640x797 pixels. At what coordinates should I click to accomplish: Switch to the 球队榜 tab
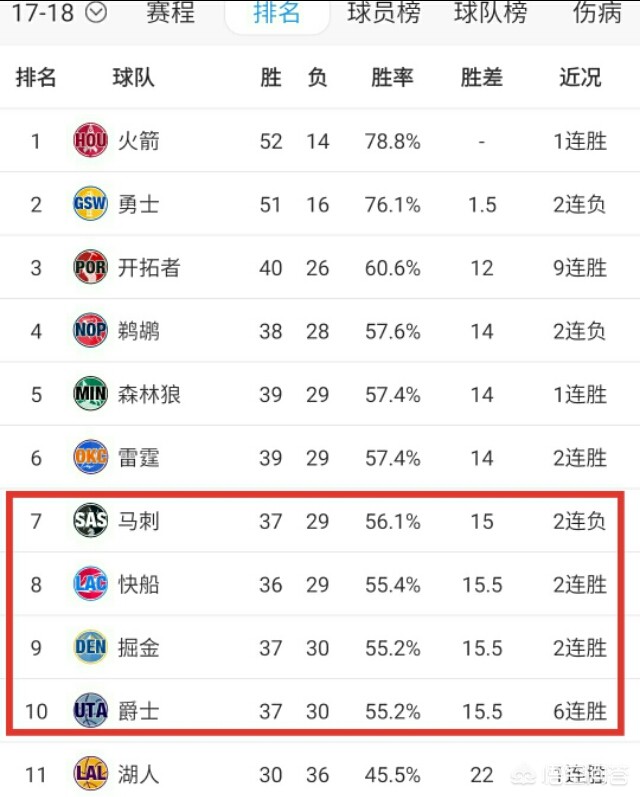pos(491,13)
